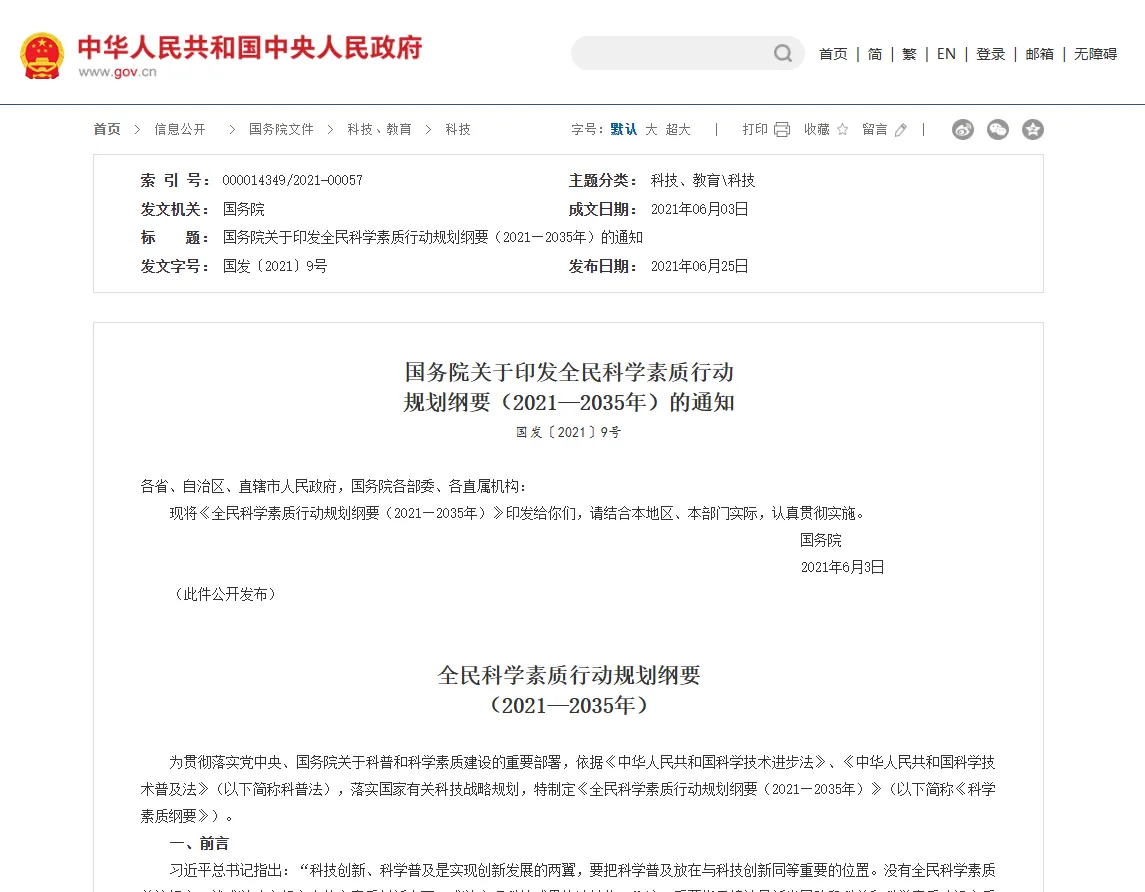Open 邮箱 mailbox link

pos(1040,54)
